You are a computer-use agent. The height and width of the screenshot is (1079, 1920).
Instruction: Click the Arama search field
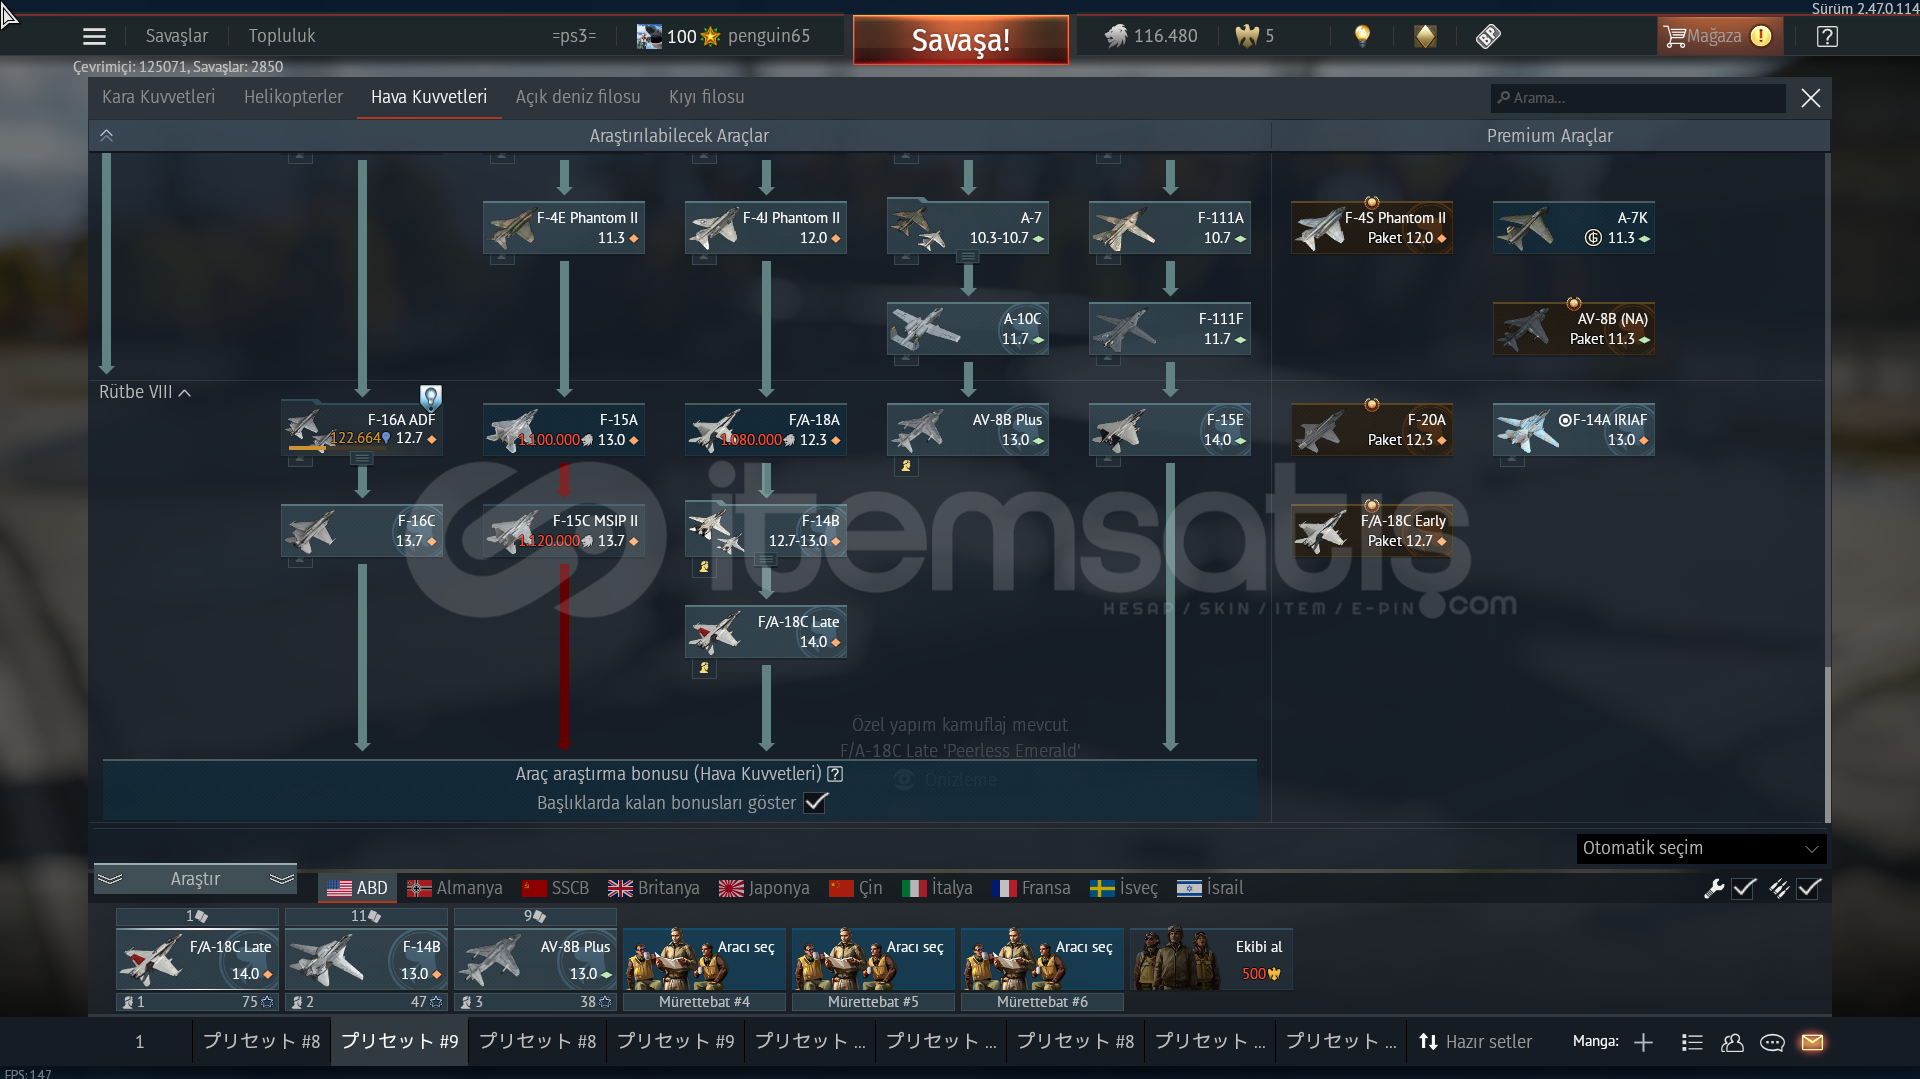[1638, 97]
